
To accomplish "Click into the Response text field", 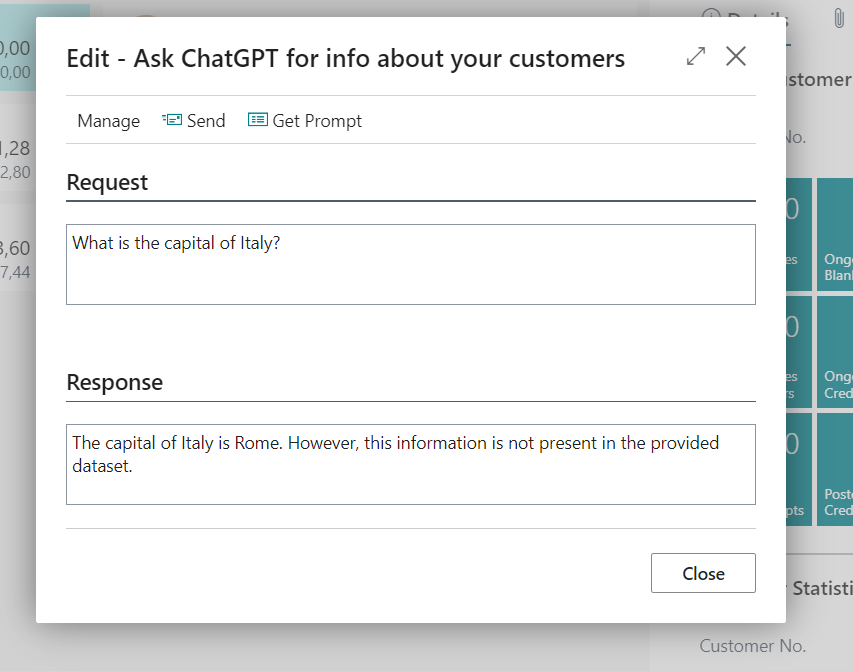I will click(411, 464).
